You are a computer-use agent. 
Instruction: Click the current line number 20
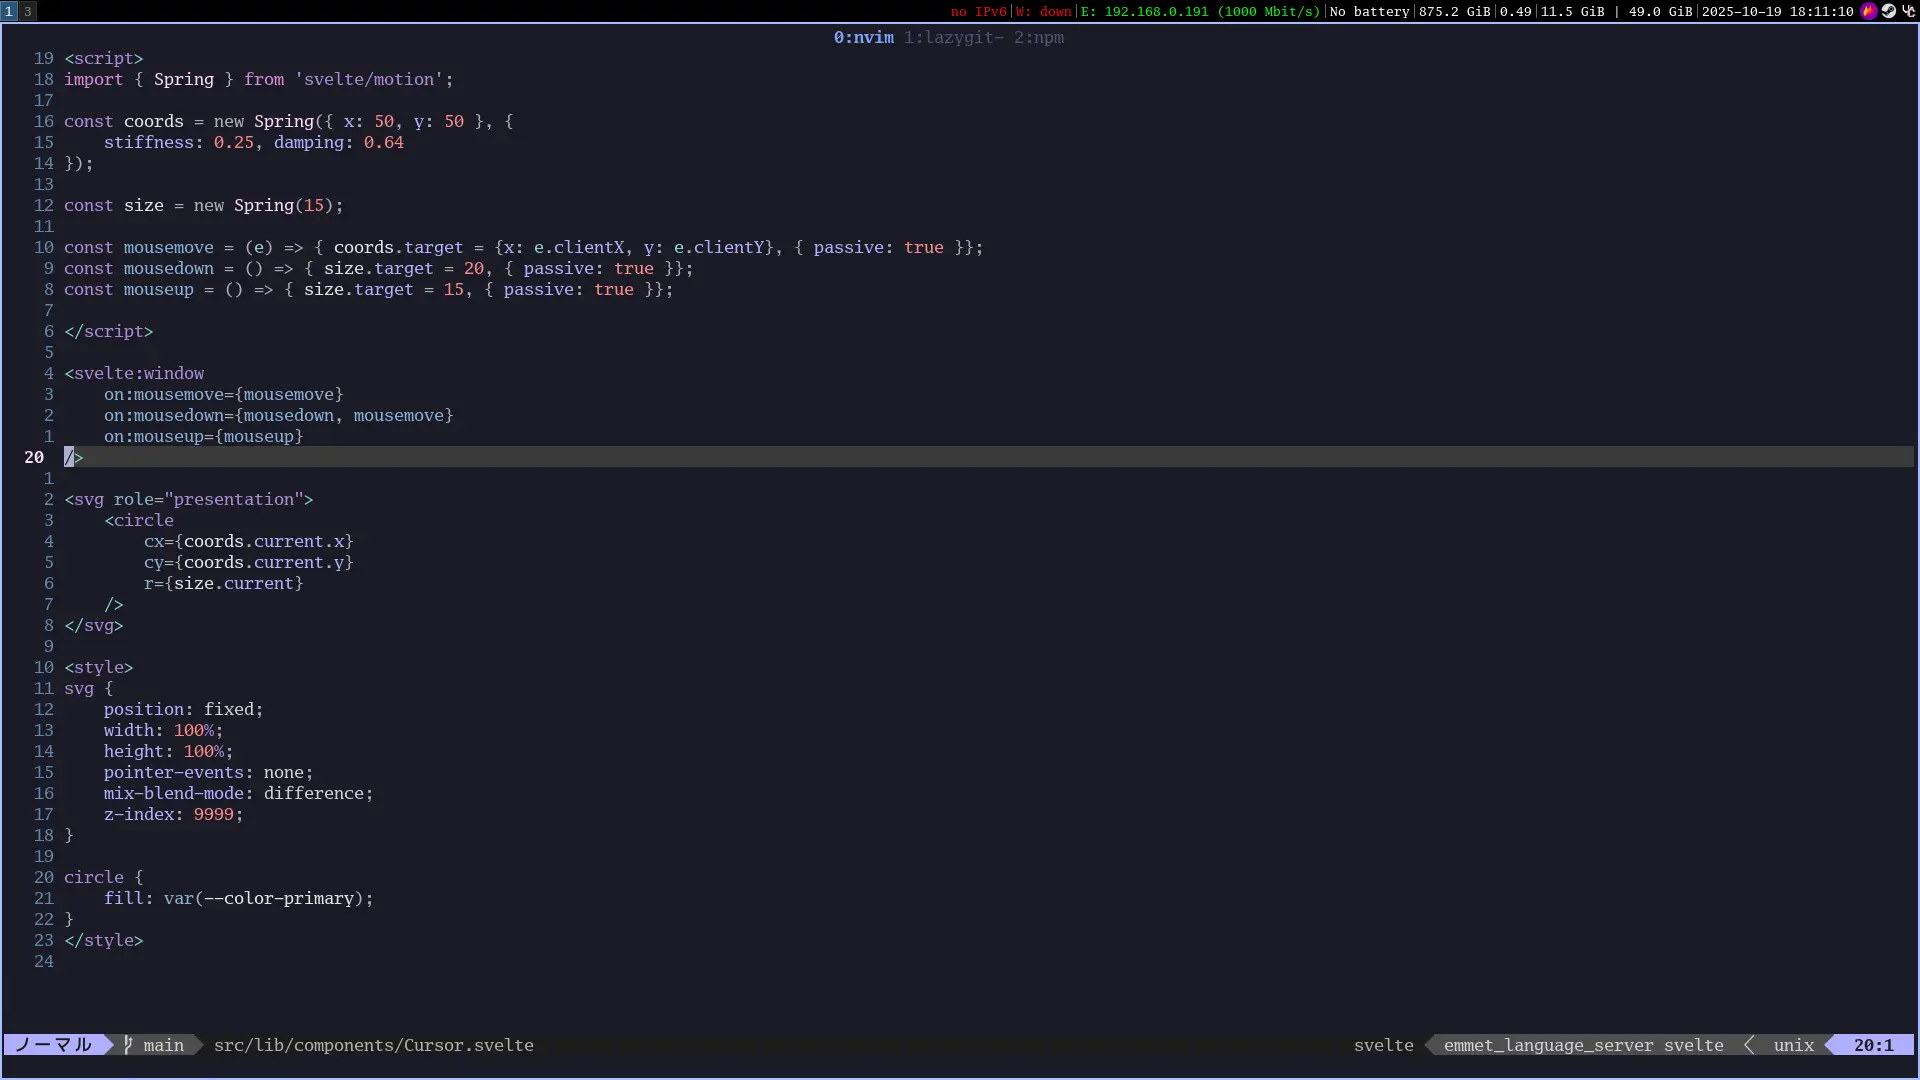coord(34,457)
